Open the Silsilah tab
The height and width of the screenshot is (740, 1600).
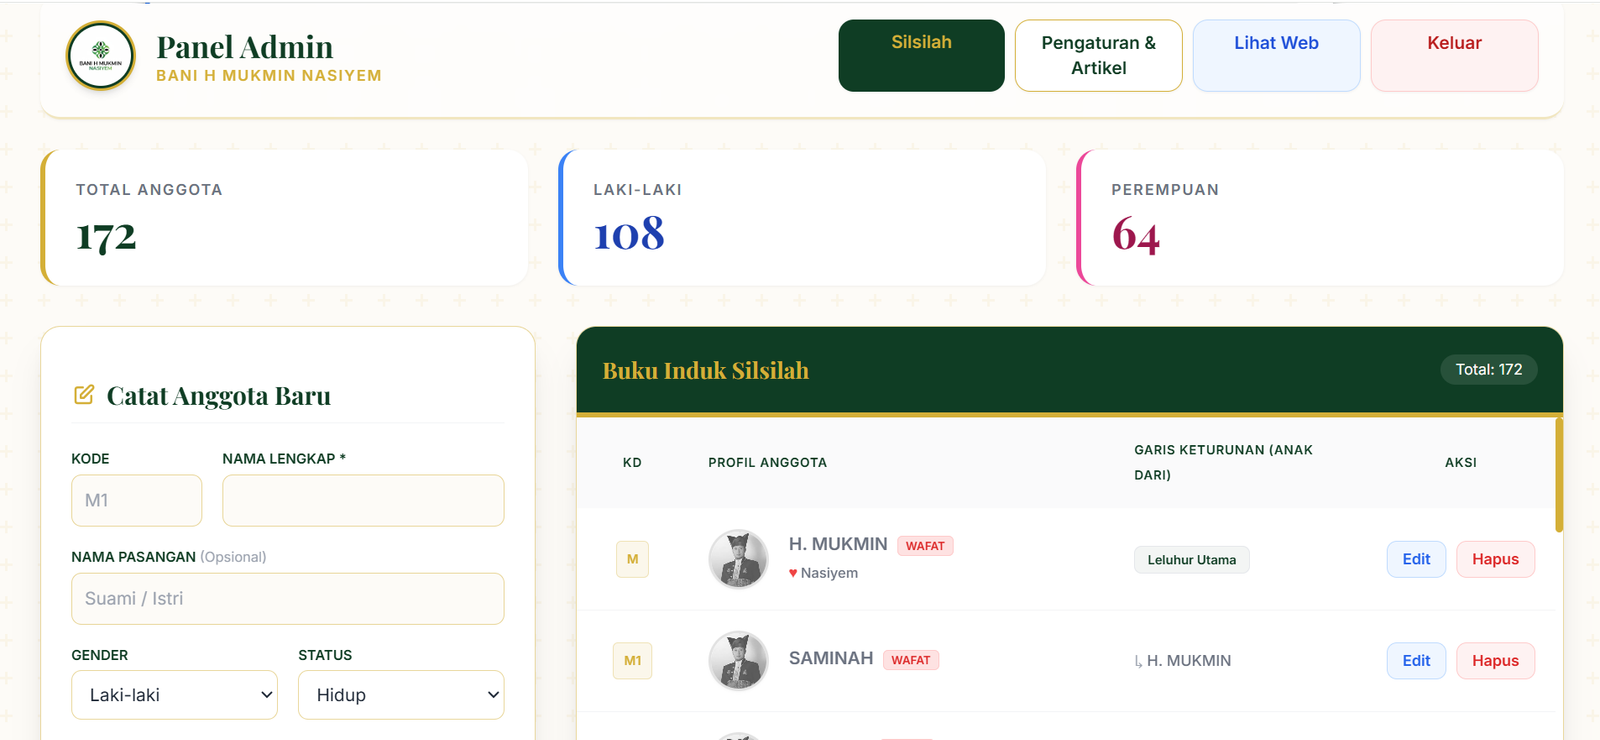tap(921, 55)
